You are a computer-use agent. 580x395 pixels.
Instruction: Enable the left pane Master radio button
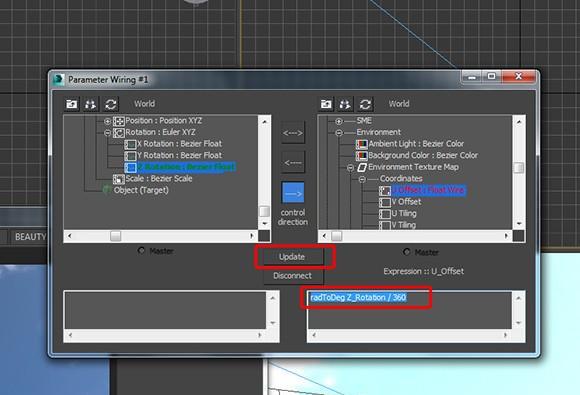(x=141, y=250)
